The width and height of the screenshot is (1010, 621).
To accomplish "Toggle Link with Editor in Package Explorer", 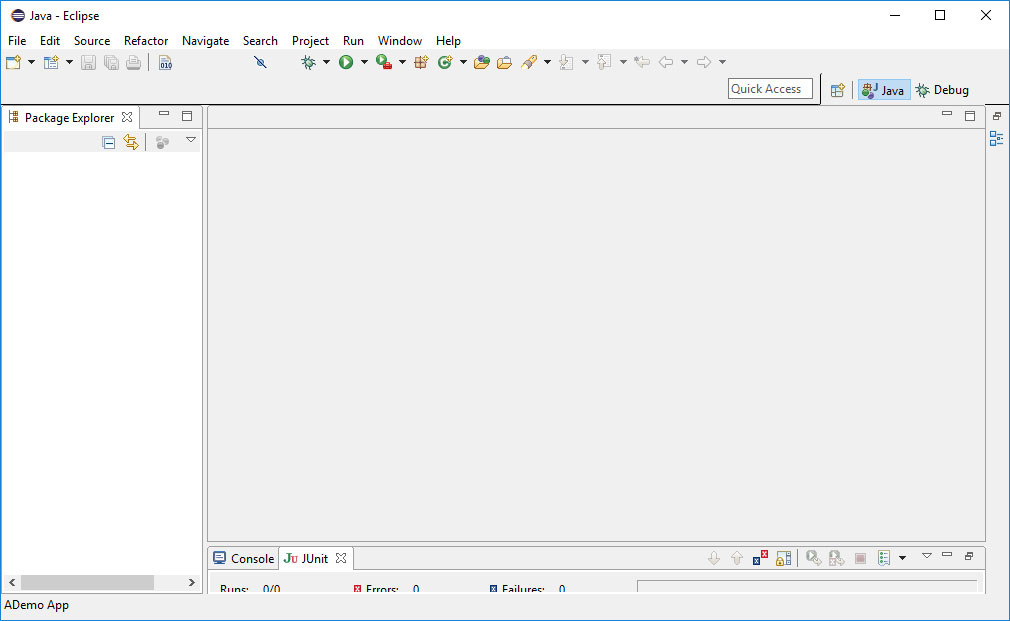I will pos(131,141).
